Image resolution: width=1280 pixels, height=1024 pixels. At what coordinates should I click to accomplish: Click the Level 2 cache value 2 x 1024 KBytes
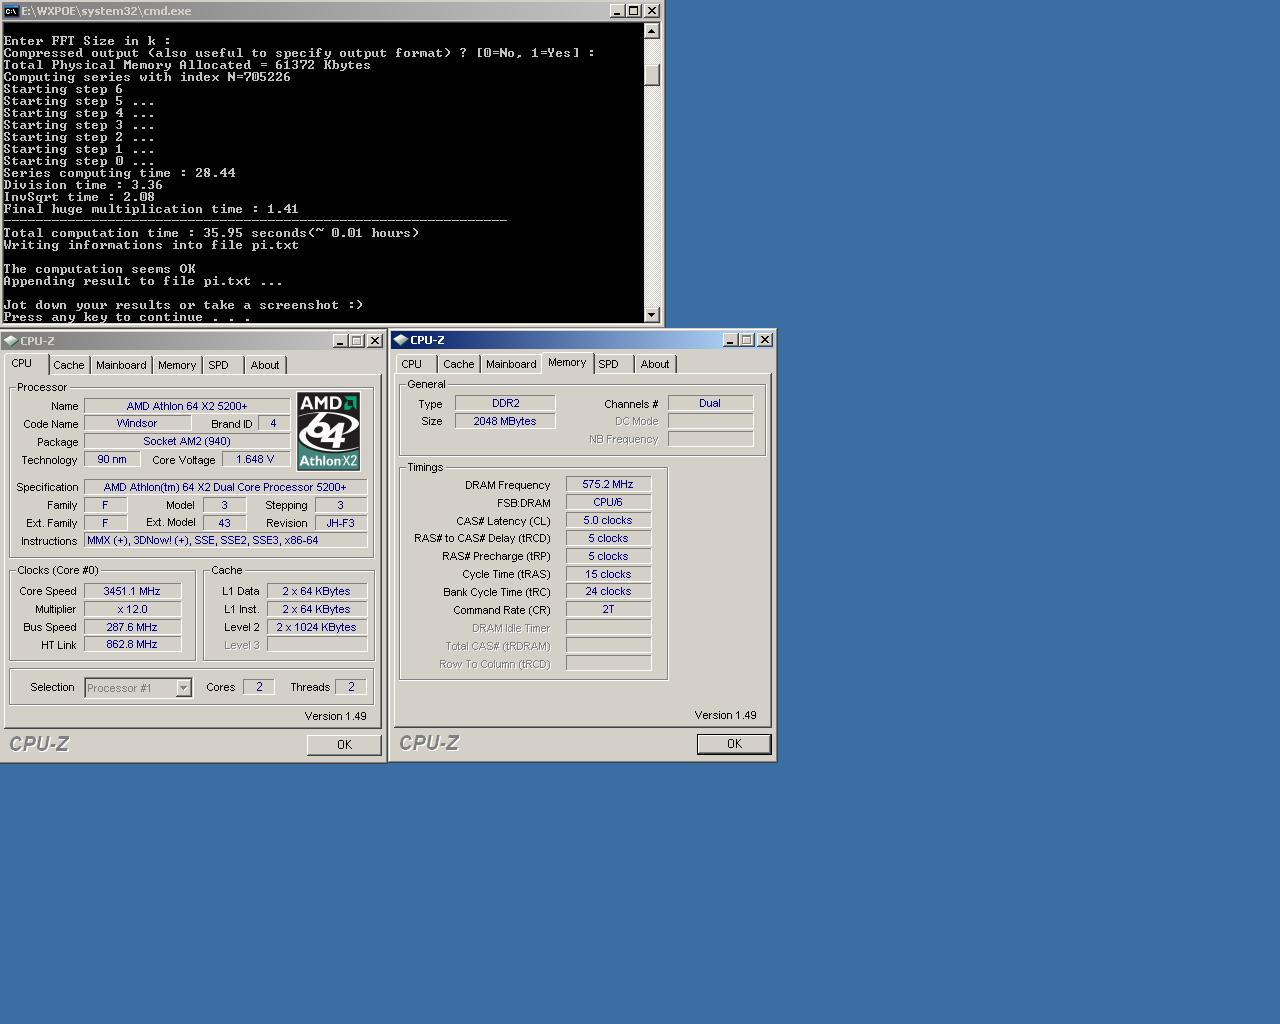pyautogui.click(x=317, y=627)
